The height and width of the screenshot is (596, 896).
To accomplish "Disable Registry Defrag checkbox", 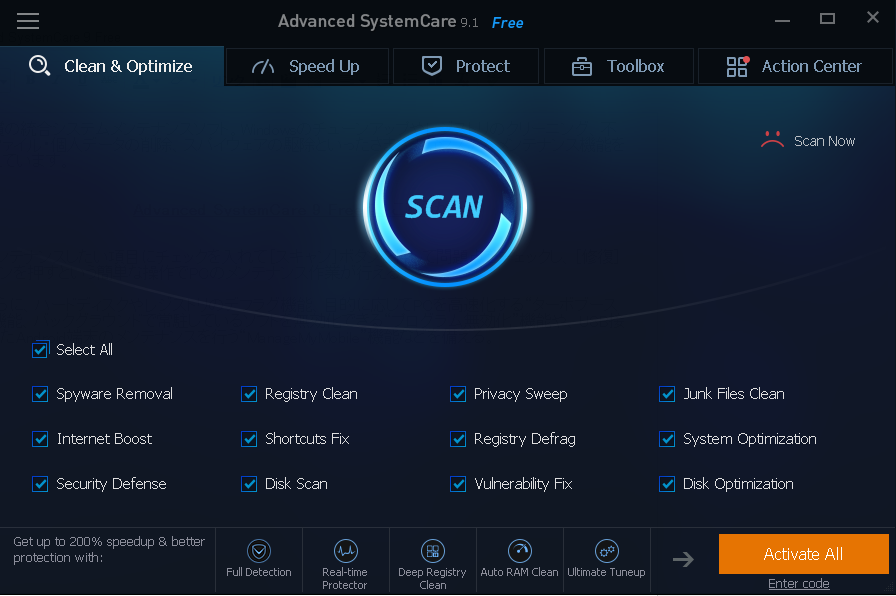I will (458, 439).
